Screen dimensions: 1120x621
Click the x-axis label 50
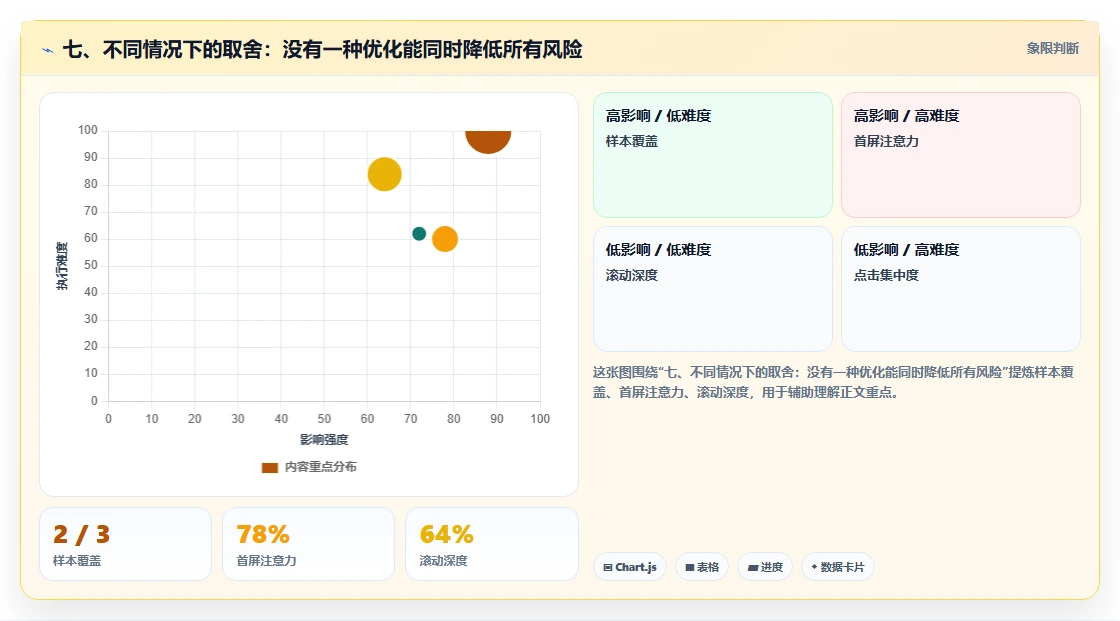324,419
